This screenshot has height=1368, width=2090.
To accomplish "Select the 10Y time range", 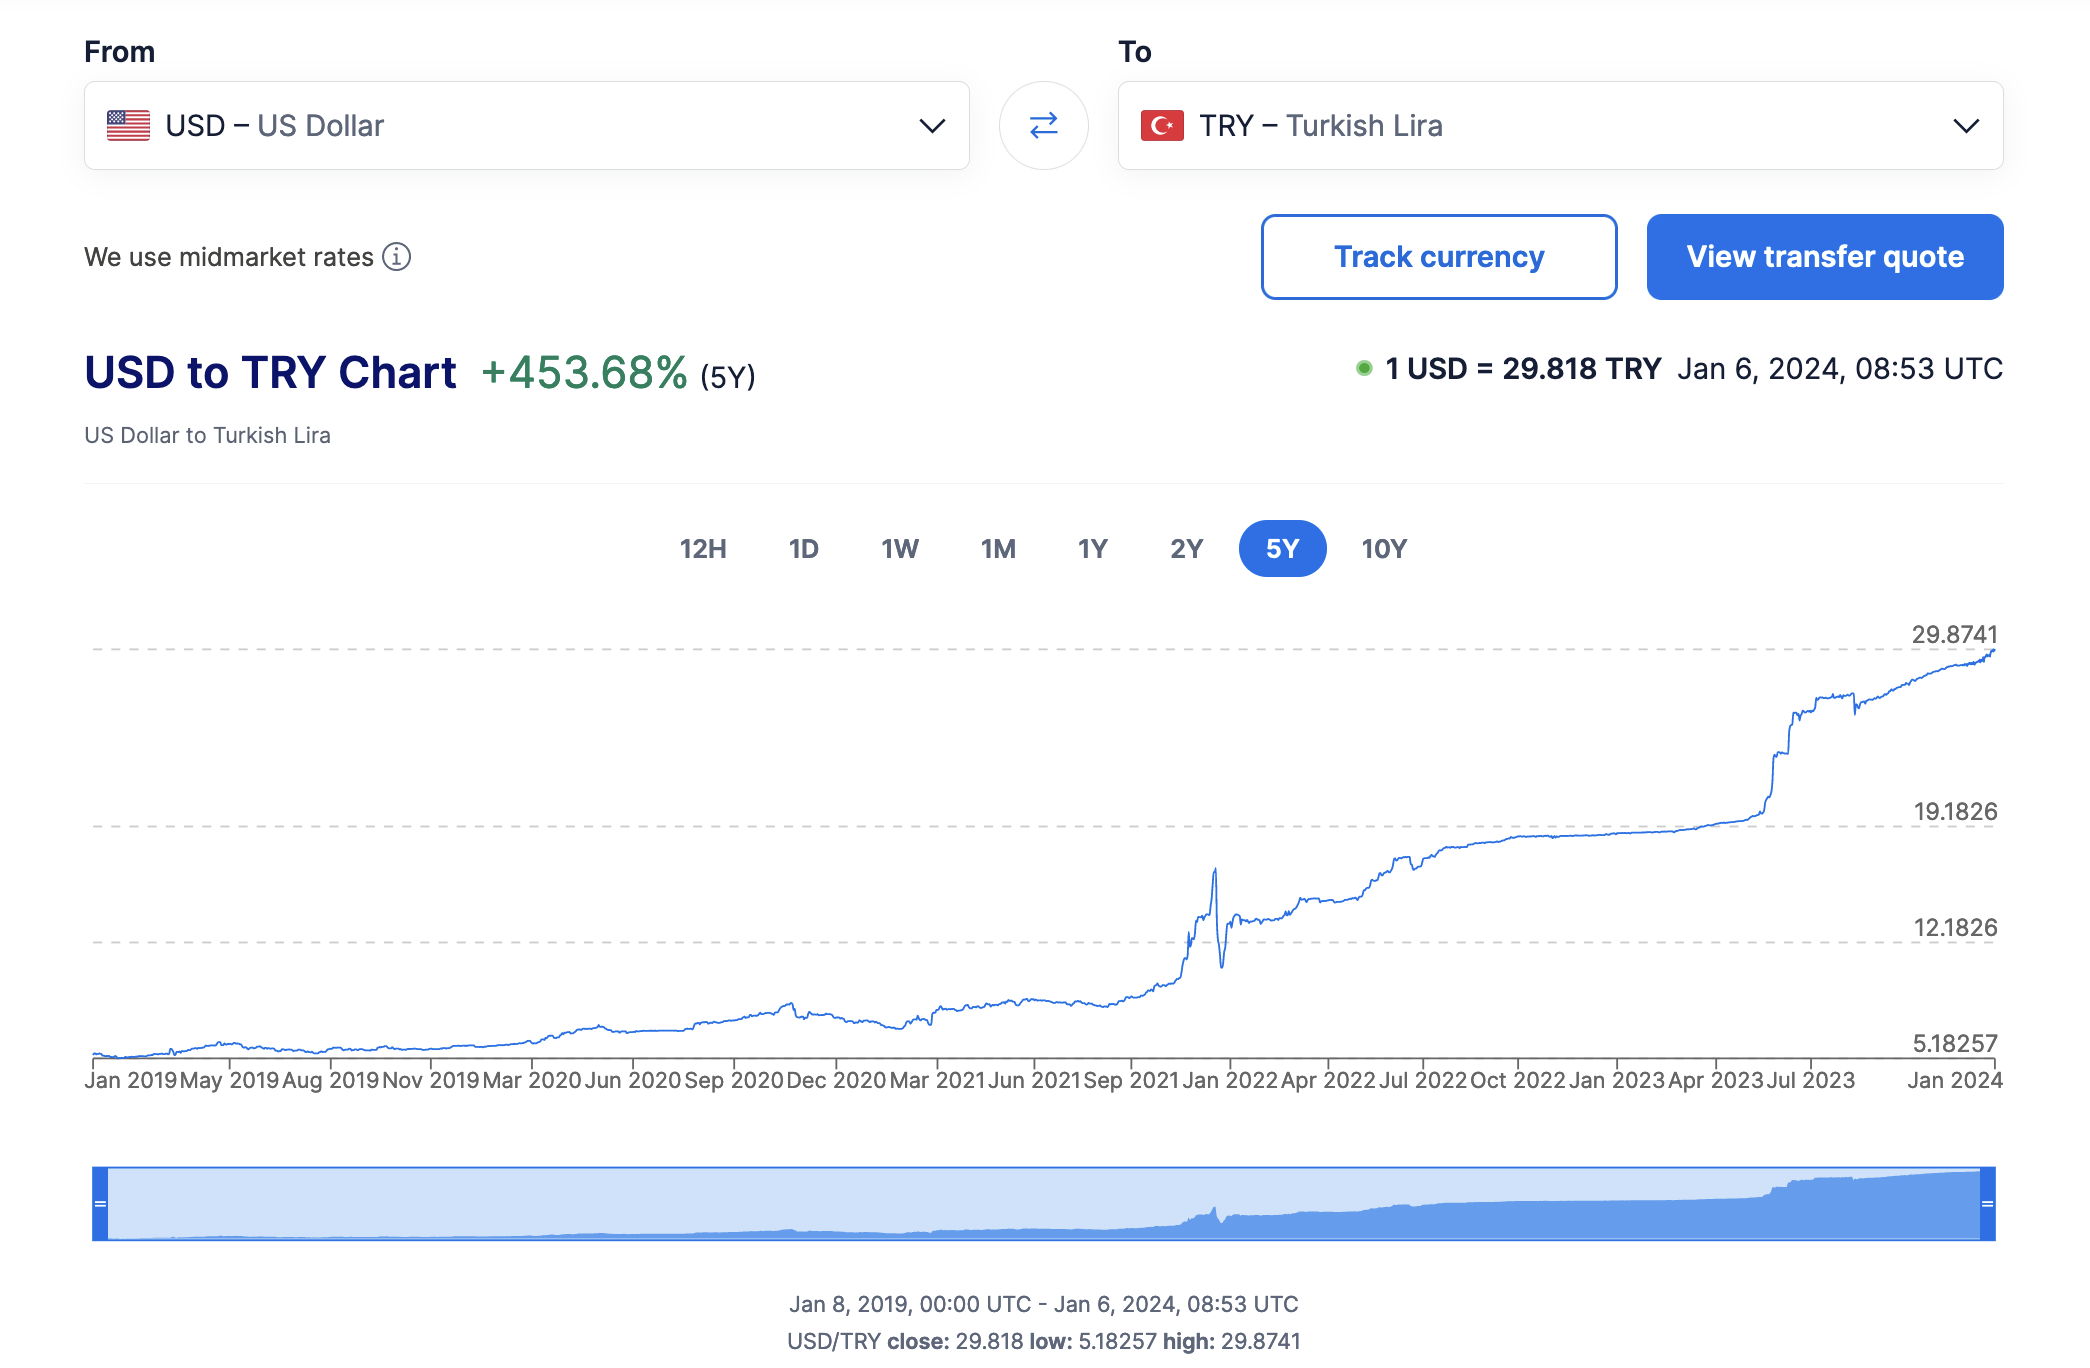I will point(1384,549).
